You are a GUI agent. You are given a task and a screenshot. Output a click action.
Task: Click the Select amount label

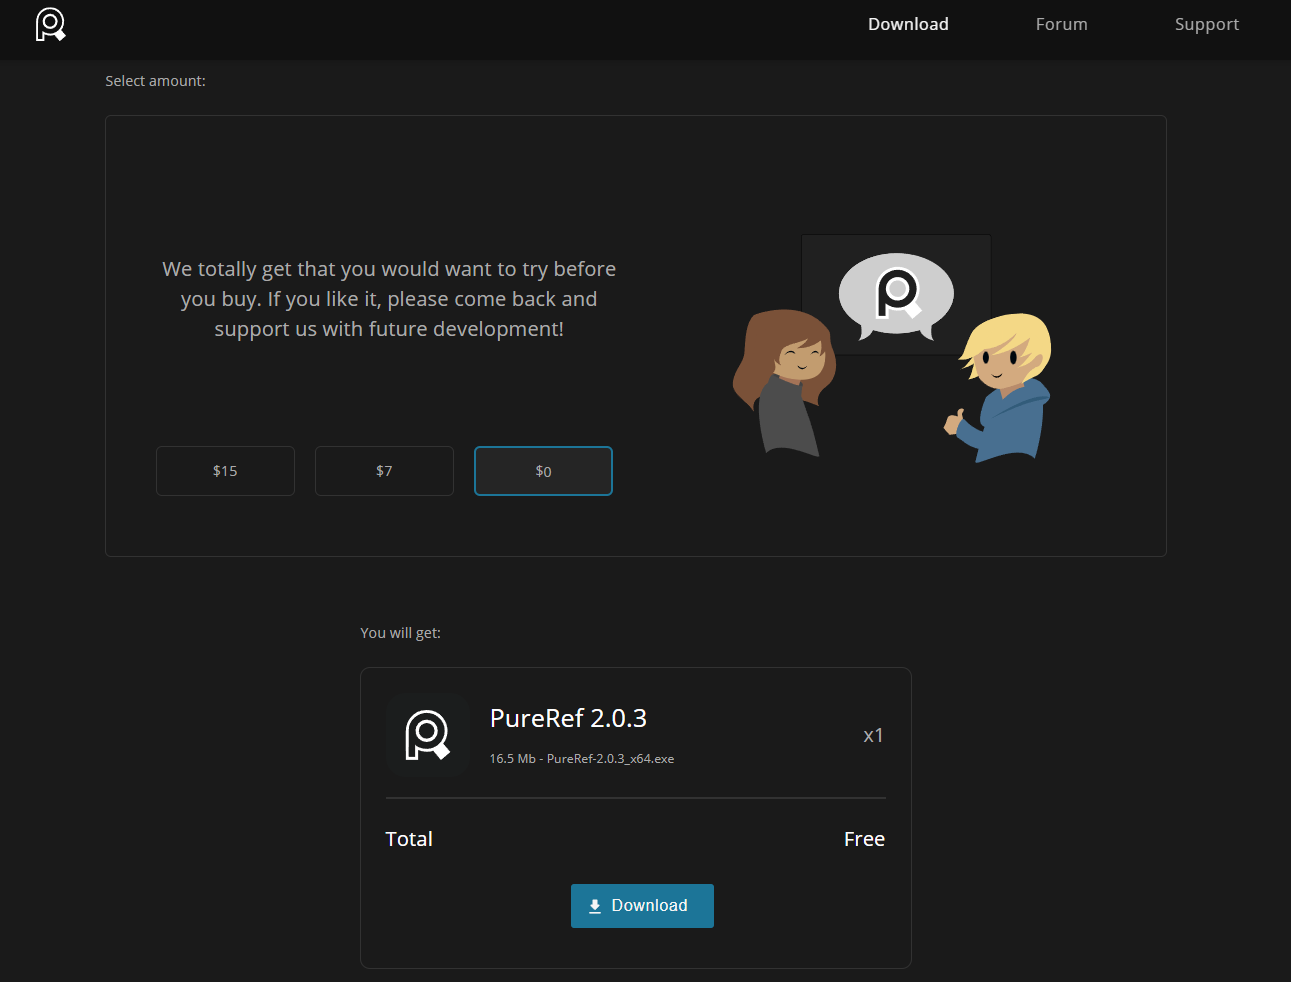point(155,81)
